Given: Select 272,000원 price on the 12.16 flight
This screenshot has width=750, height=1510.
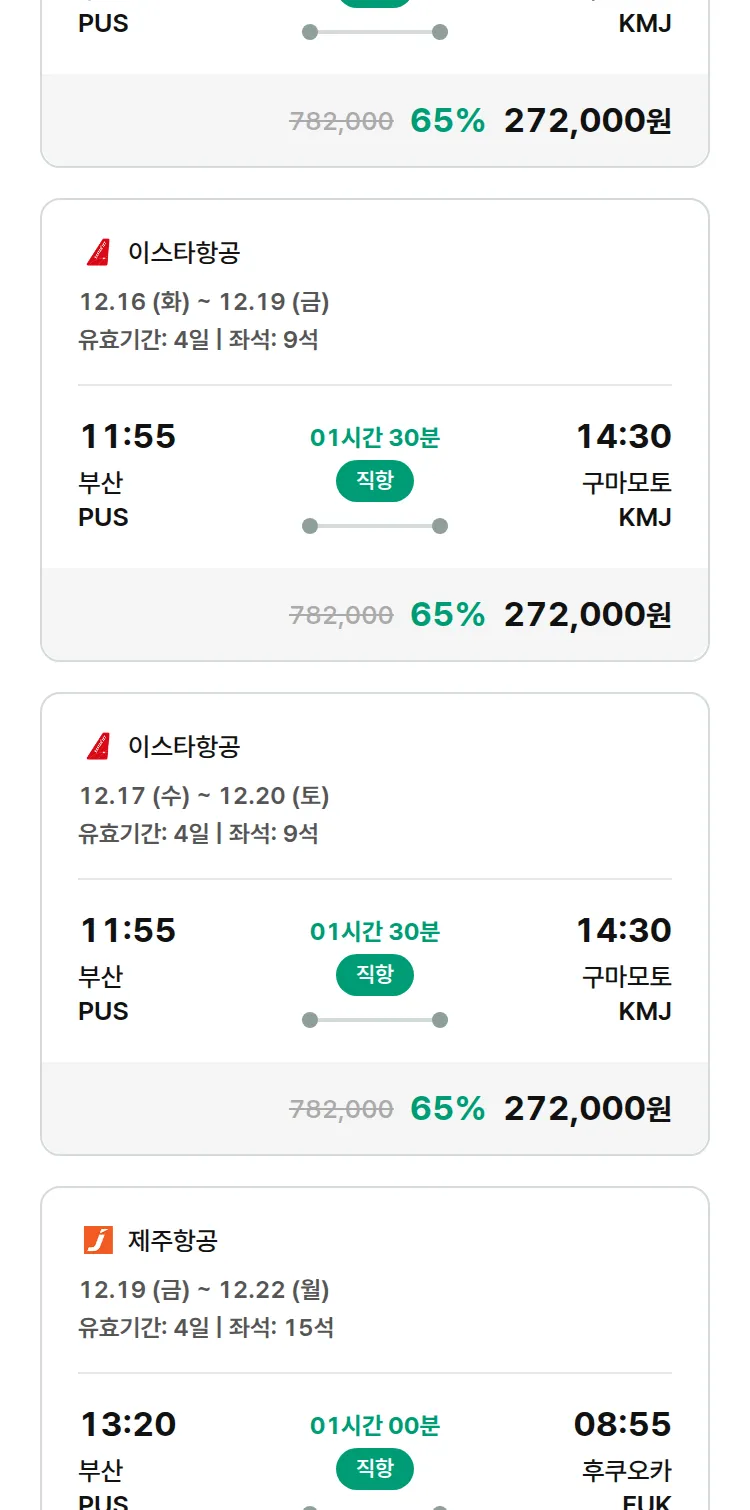Looking at the screenshot, I should (587, 614).
